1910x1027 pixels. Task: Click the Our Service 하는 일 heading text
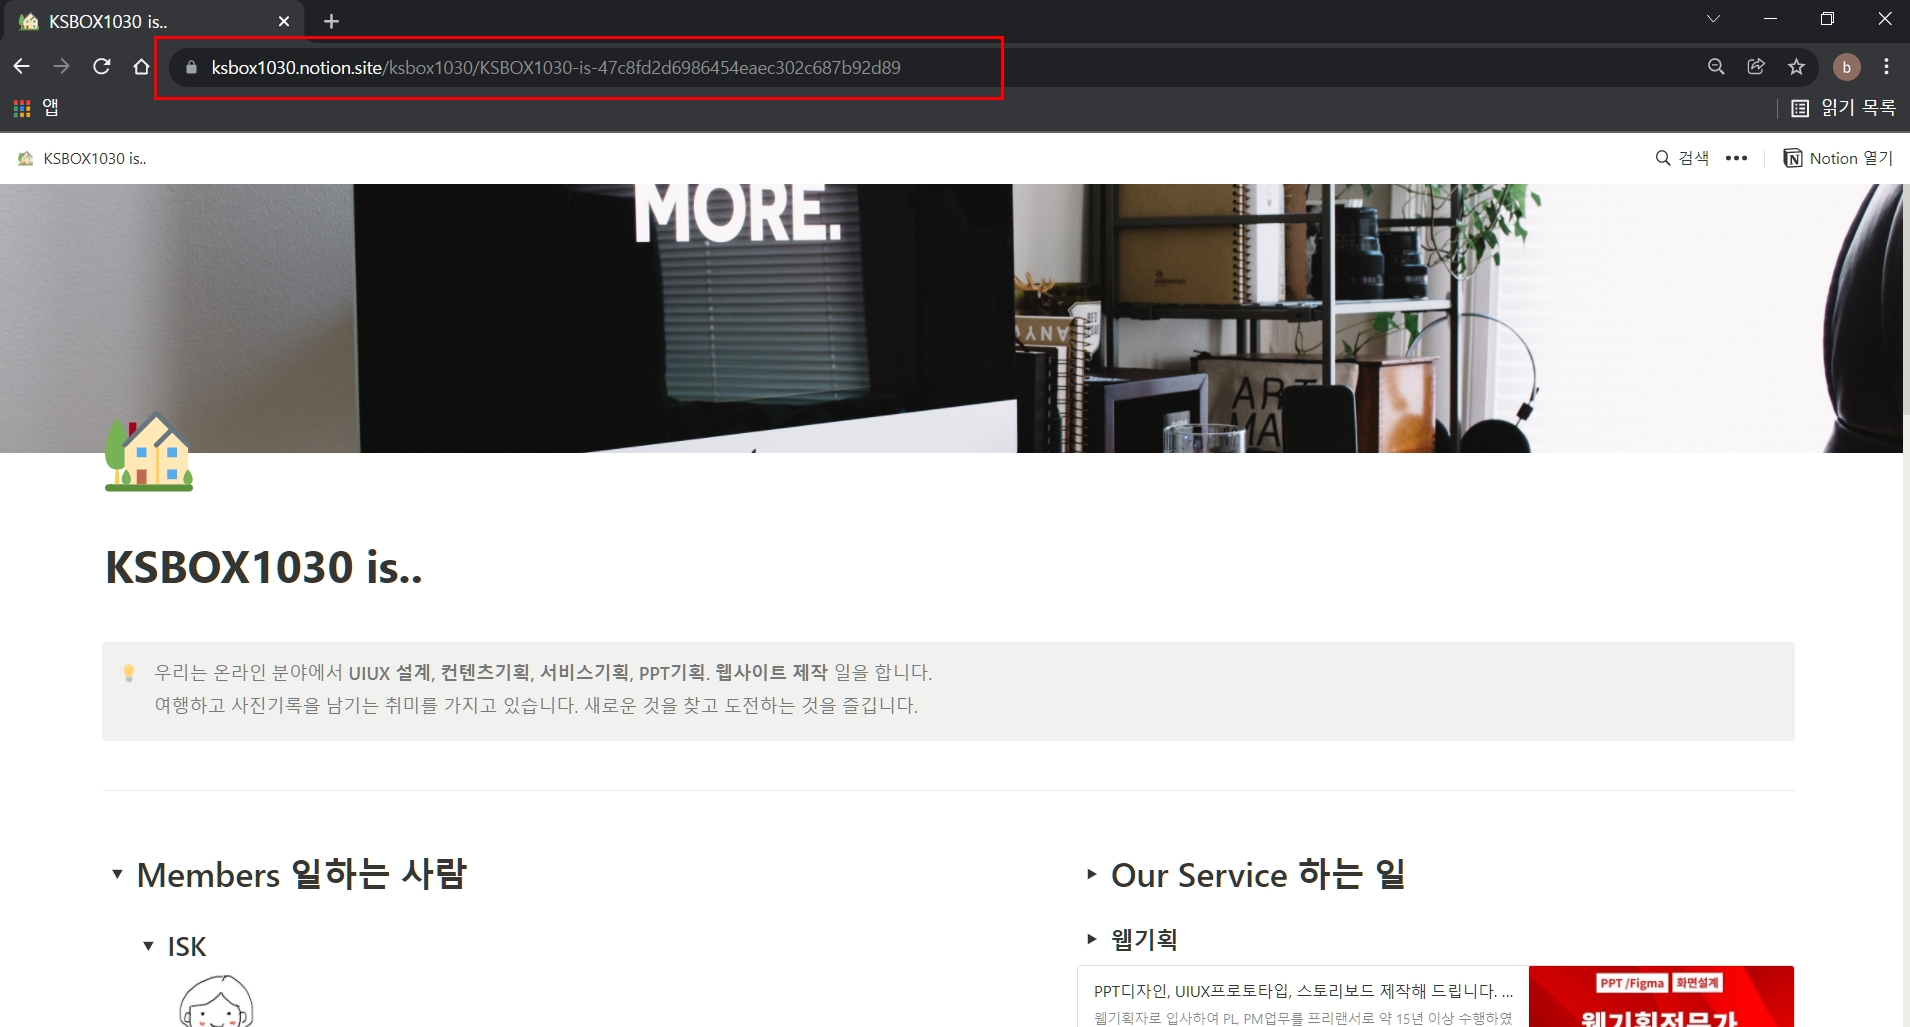click(x=1259, y=875)
